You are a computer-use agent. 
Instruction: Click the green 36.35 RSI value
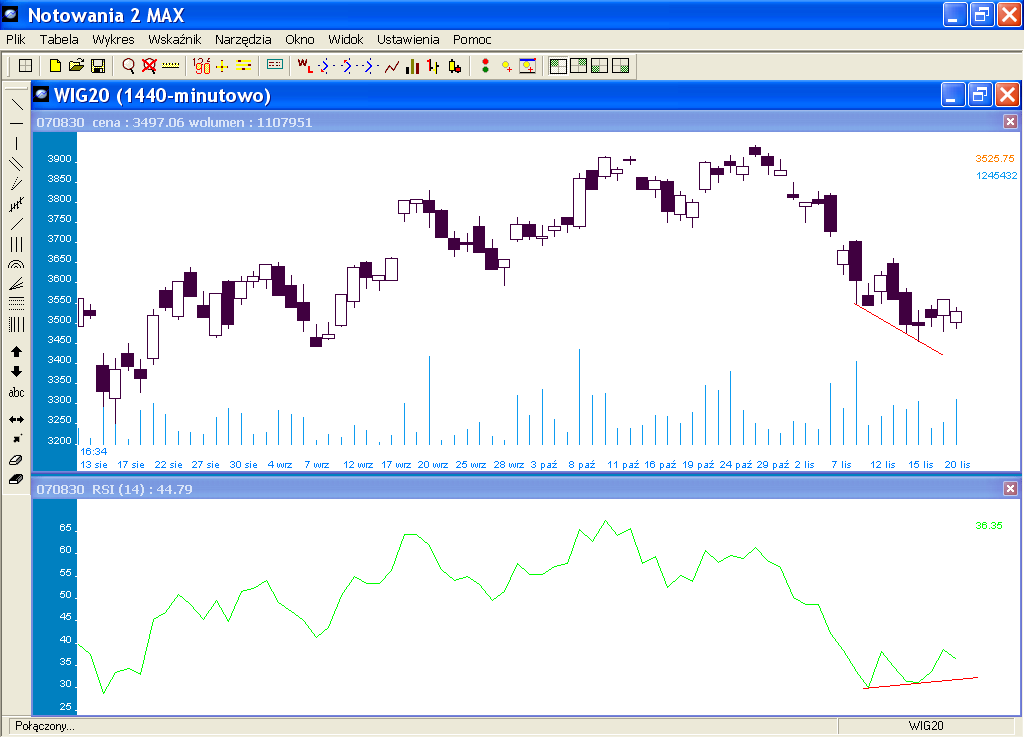click(x=989, y=525)
